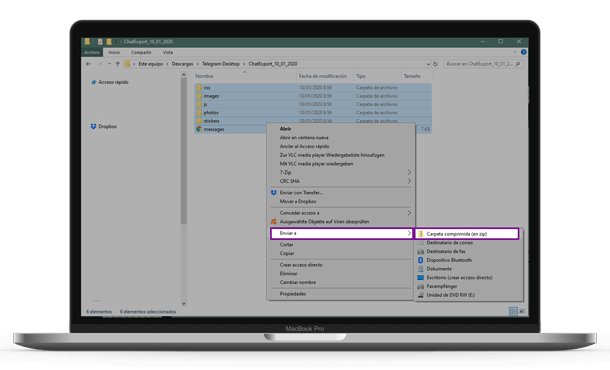Select the js folder row
610x370 pixels.
coord(313,104)
